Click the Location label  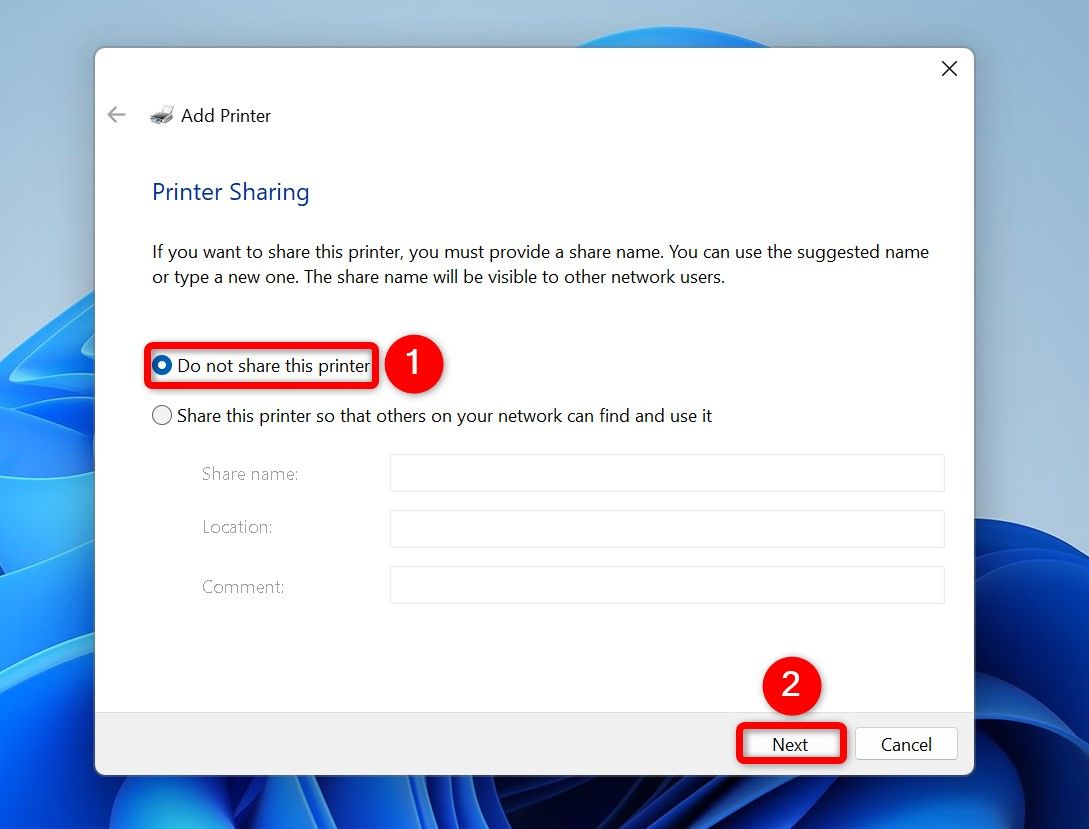click(x=237, y=527)
